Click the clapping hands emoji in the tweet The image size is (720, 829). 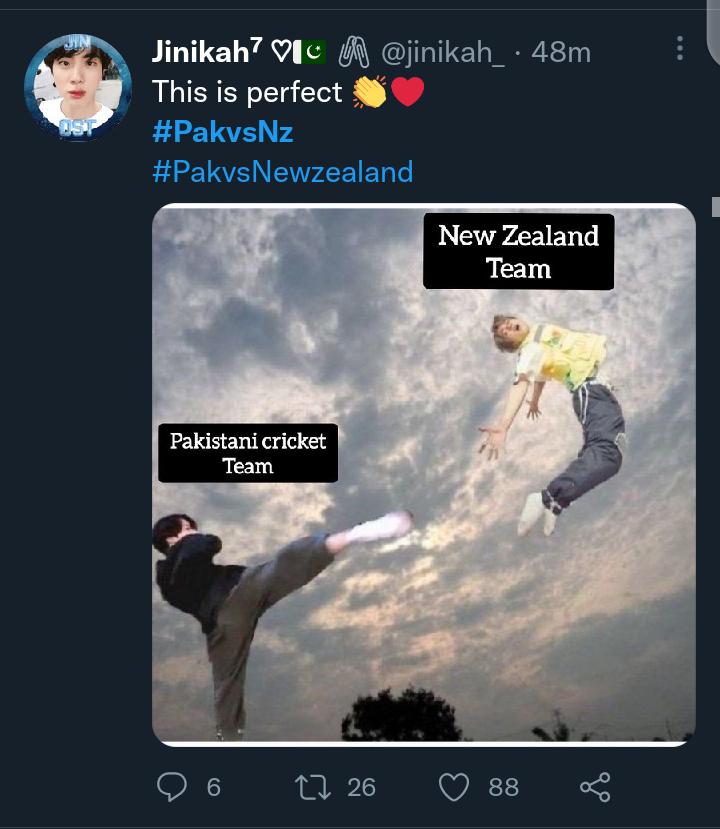(369, 92)
